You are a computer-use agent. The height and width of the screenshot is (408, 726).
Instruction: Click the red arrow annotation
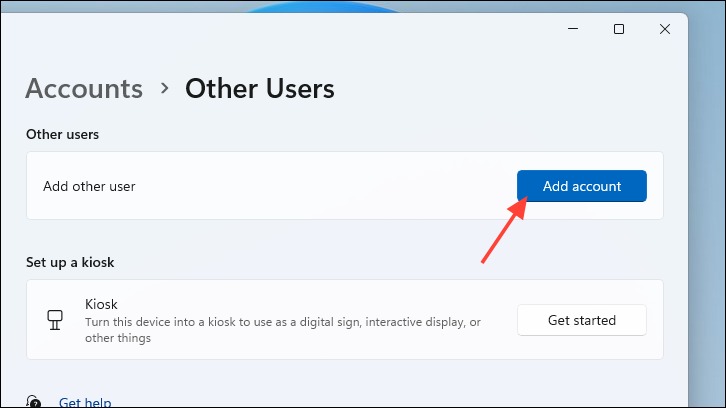[x=504, y=230]
